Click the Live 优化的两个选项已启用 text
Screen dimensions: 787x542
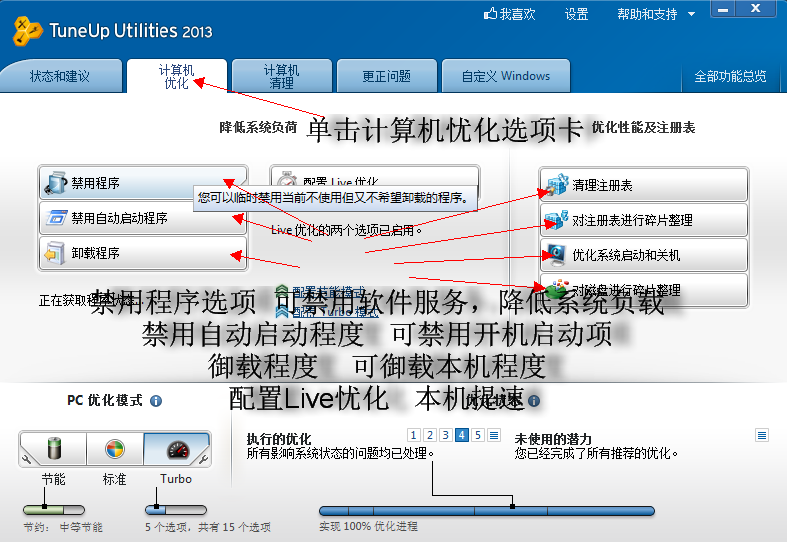coord(346,230)
